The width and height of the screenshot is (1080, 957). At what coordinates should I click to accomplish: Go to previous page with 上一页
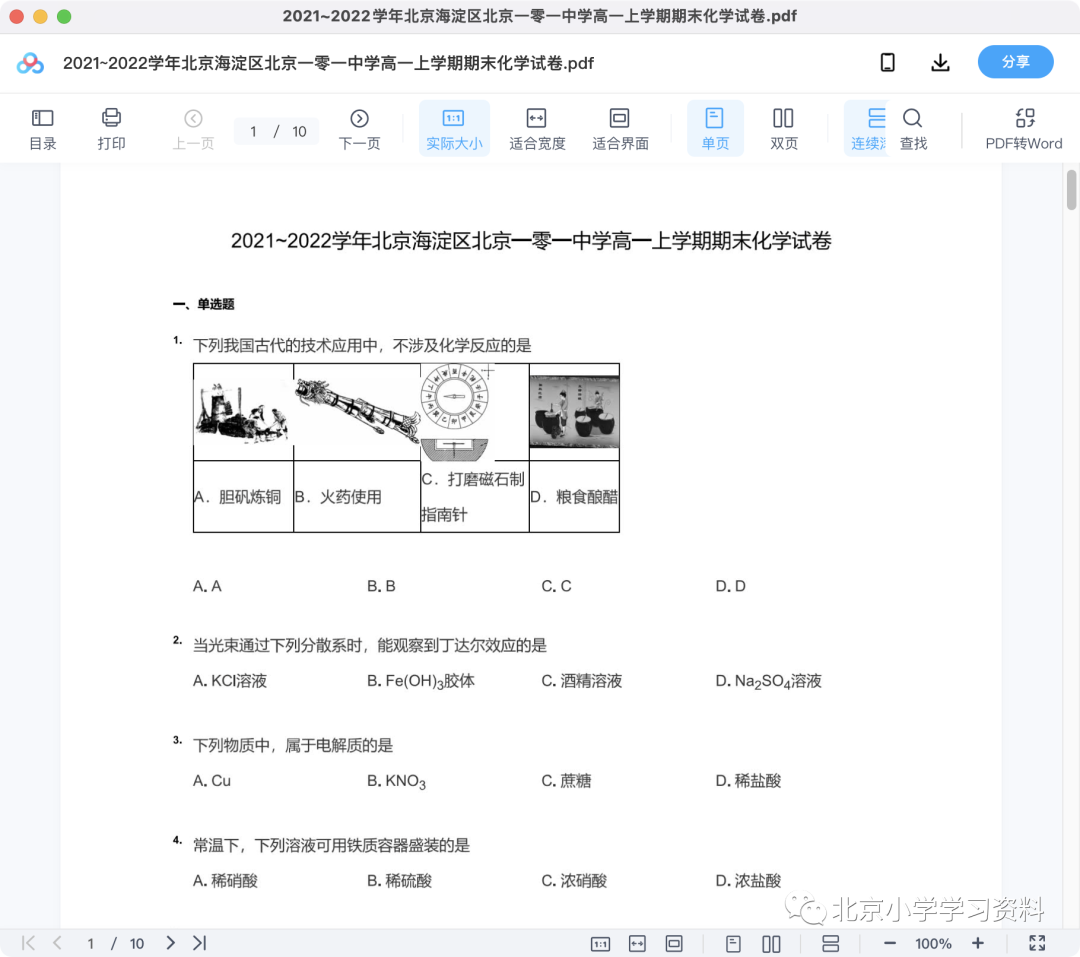coord(194,129)
